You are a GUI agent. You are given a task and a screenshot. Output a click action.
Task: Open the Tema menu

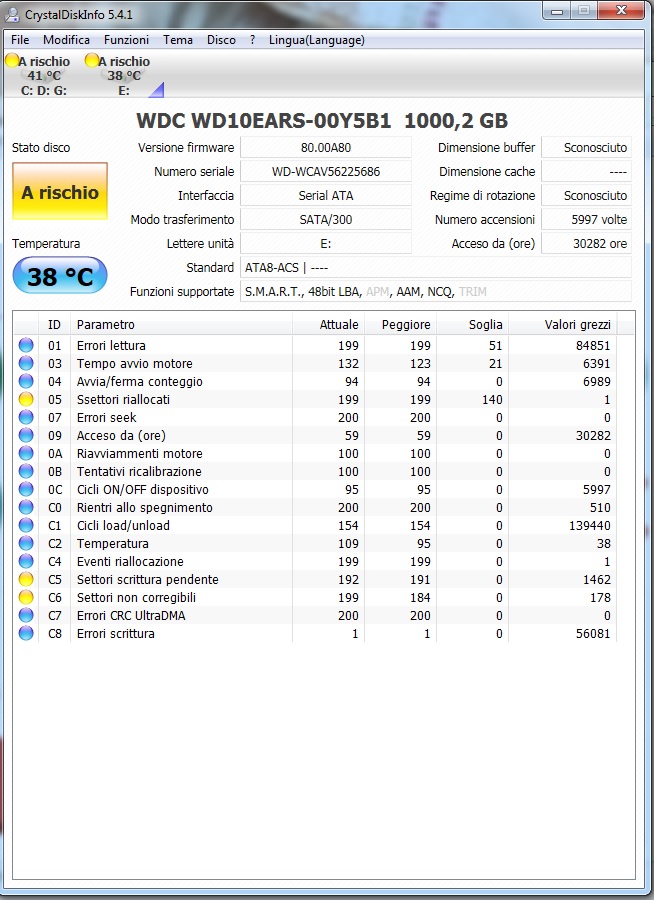coord(177,40)
